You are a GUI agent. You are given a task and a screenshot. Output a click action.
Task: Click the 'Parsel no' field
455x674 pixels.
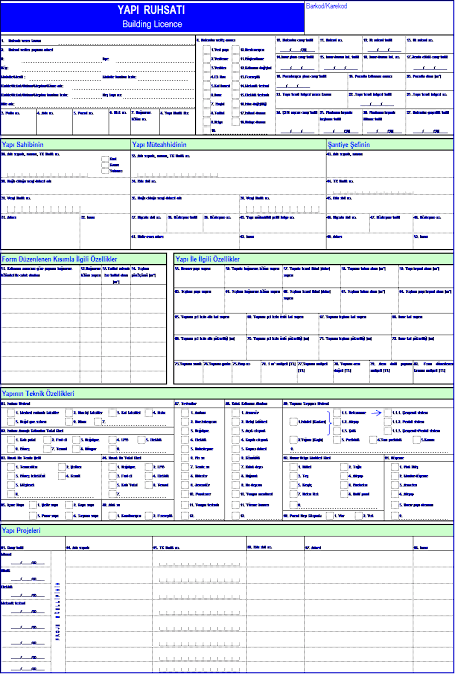click(x=90, y=122)
